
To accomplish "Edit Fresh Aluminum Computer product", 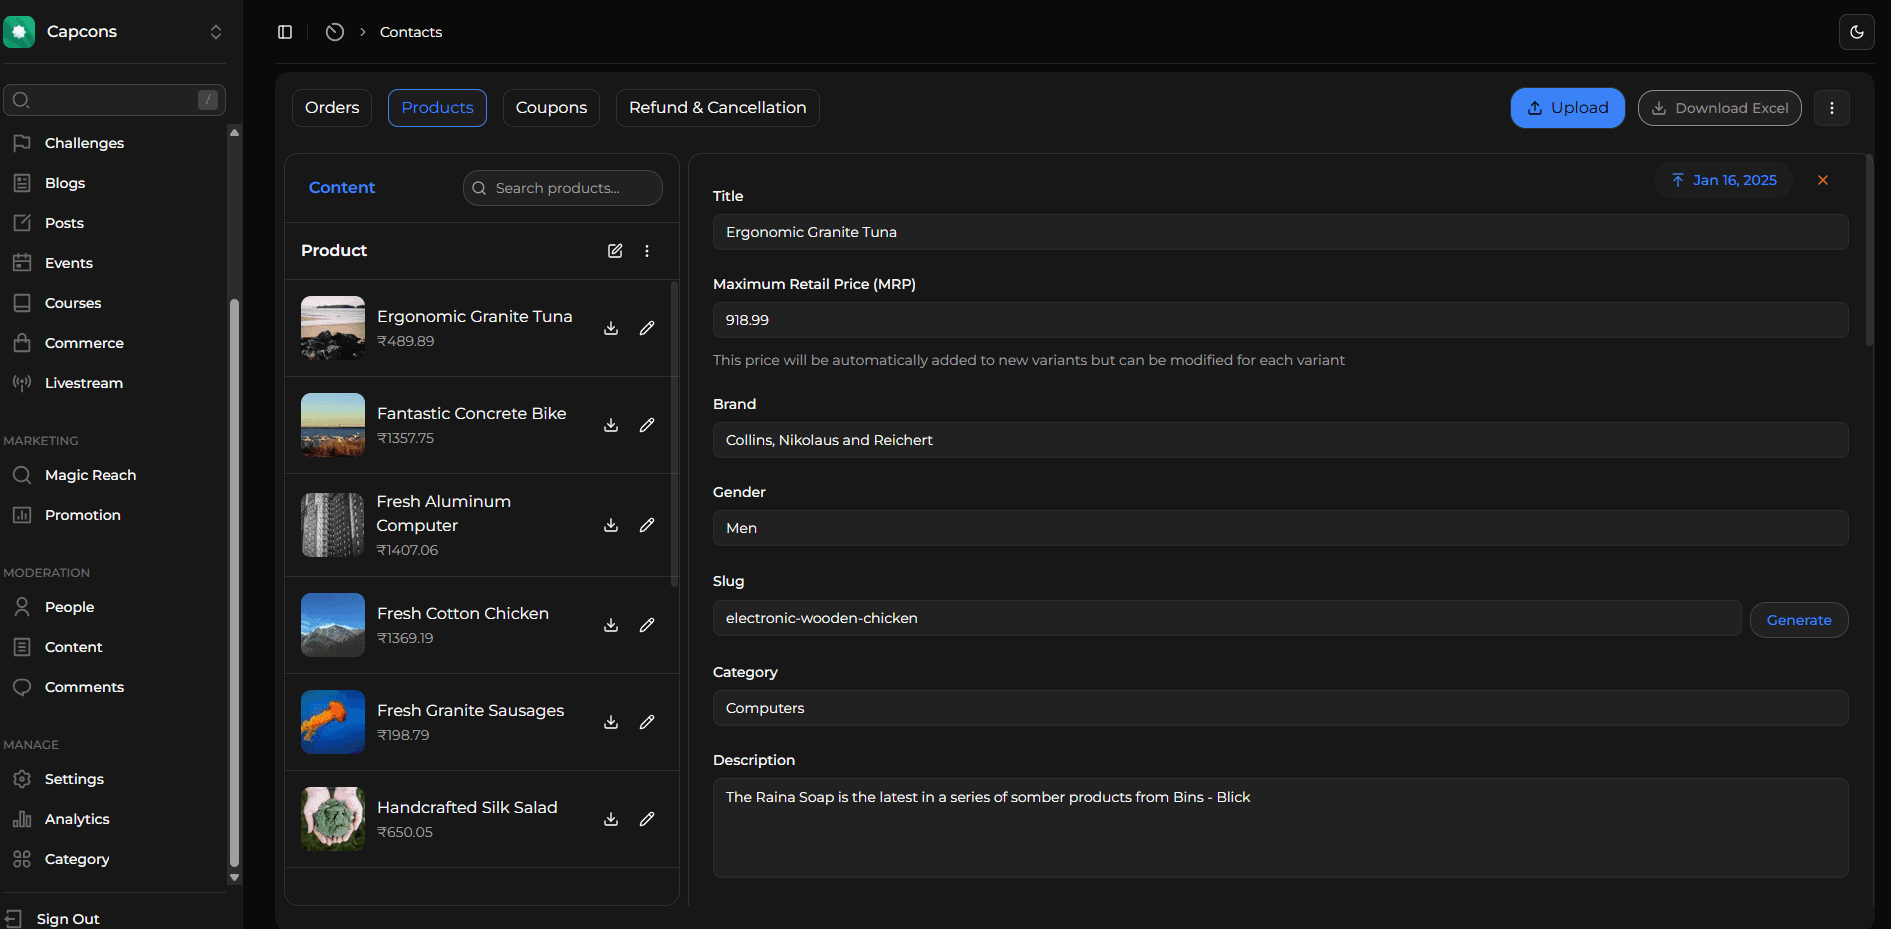I will (647, 525).
